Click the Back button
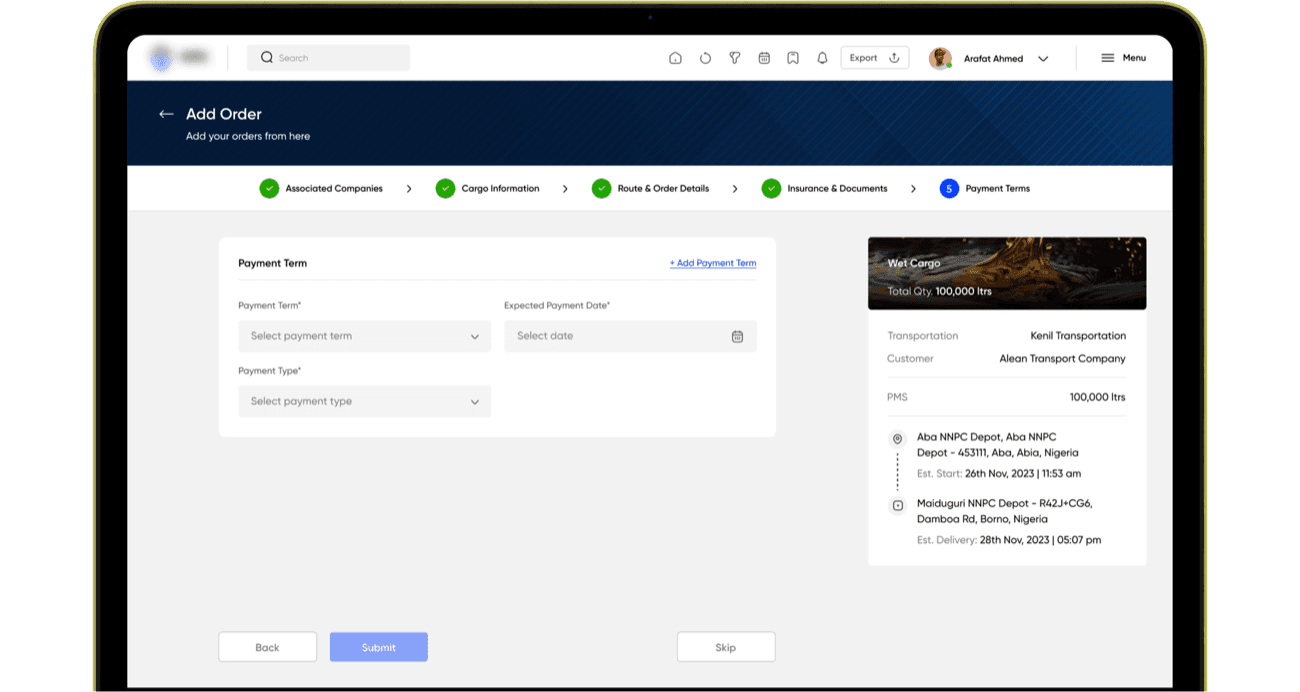This screenshot has width=1300, height=692. [x=267, y=647]
